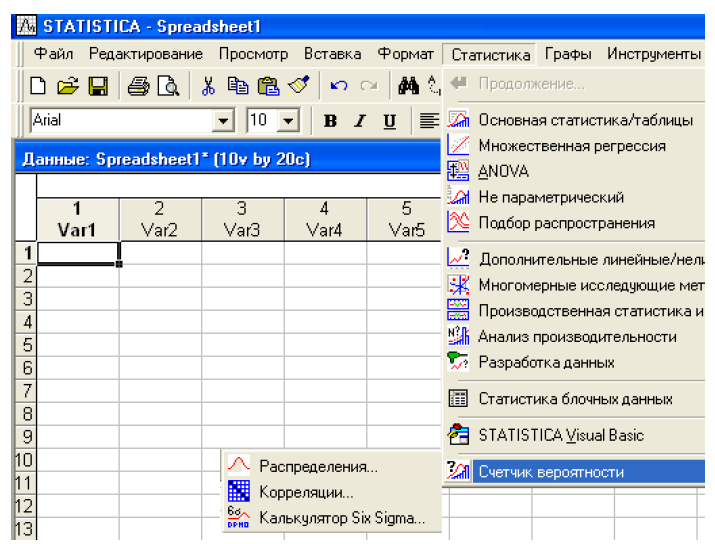Click the Разработка данных icon
This screenshot has width=715, height=544.
coord(458,362)
